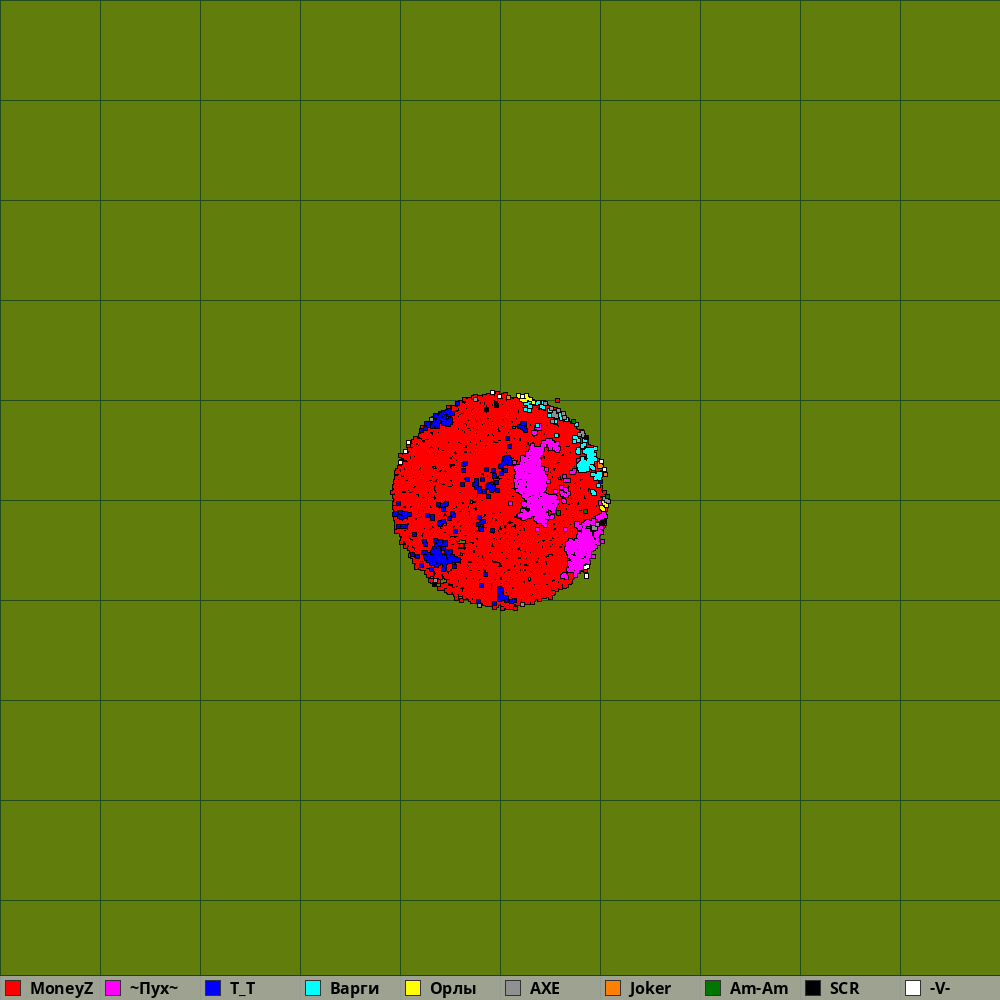Select the Joker legend label

coord(650,989)
